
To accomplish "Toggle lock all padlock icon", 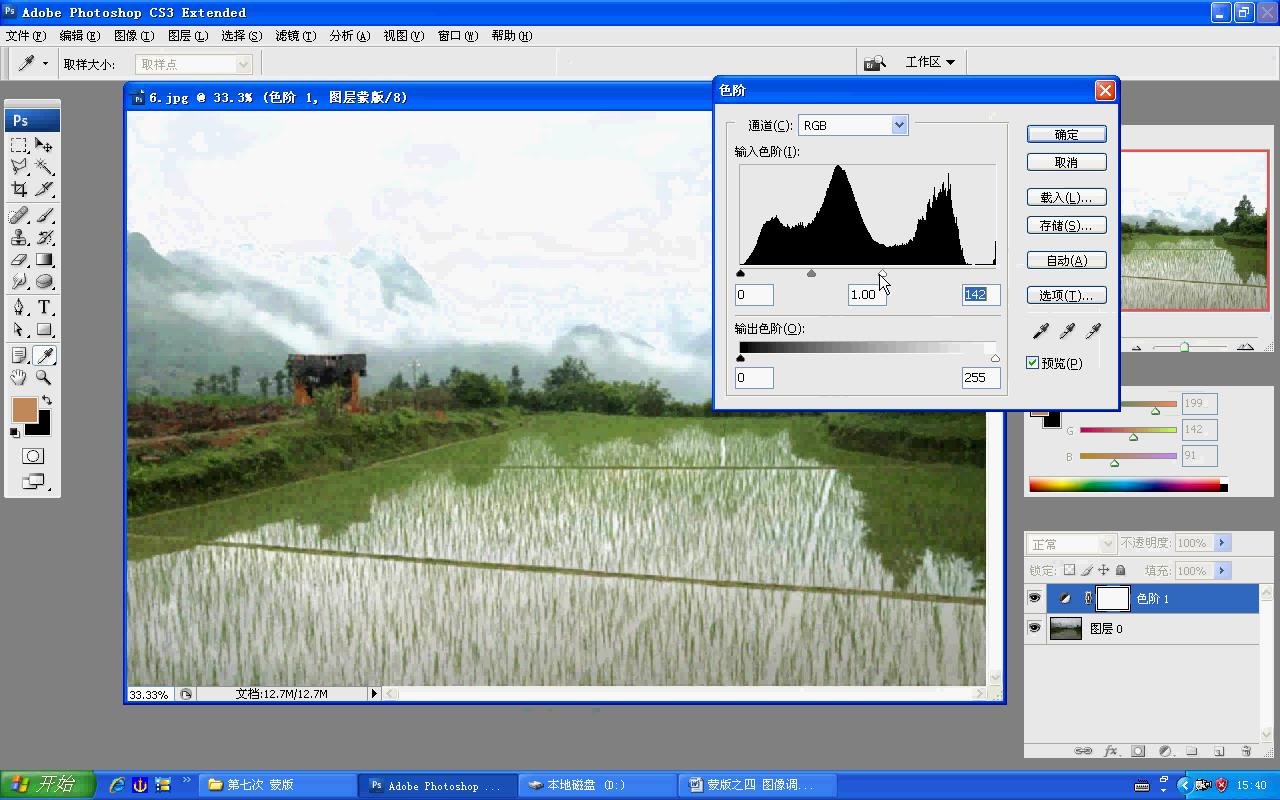I will pyautogui.click(x=1120, y=570).
